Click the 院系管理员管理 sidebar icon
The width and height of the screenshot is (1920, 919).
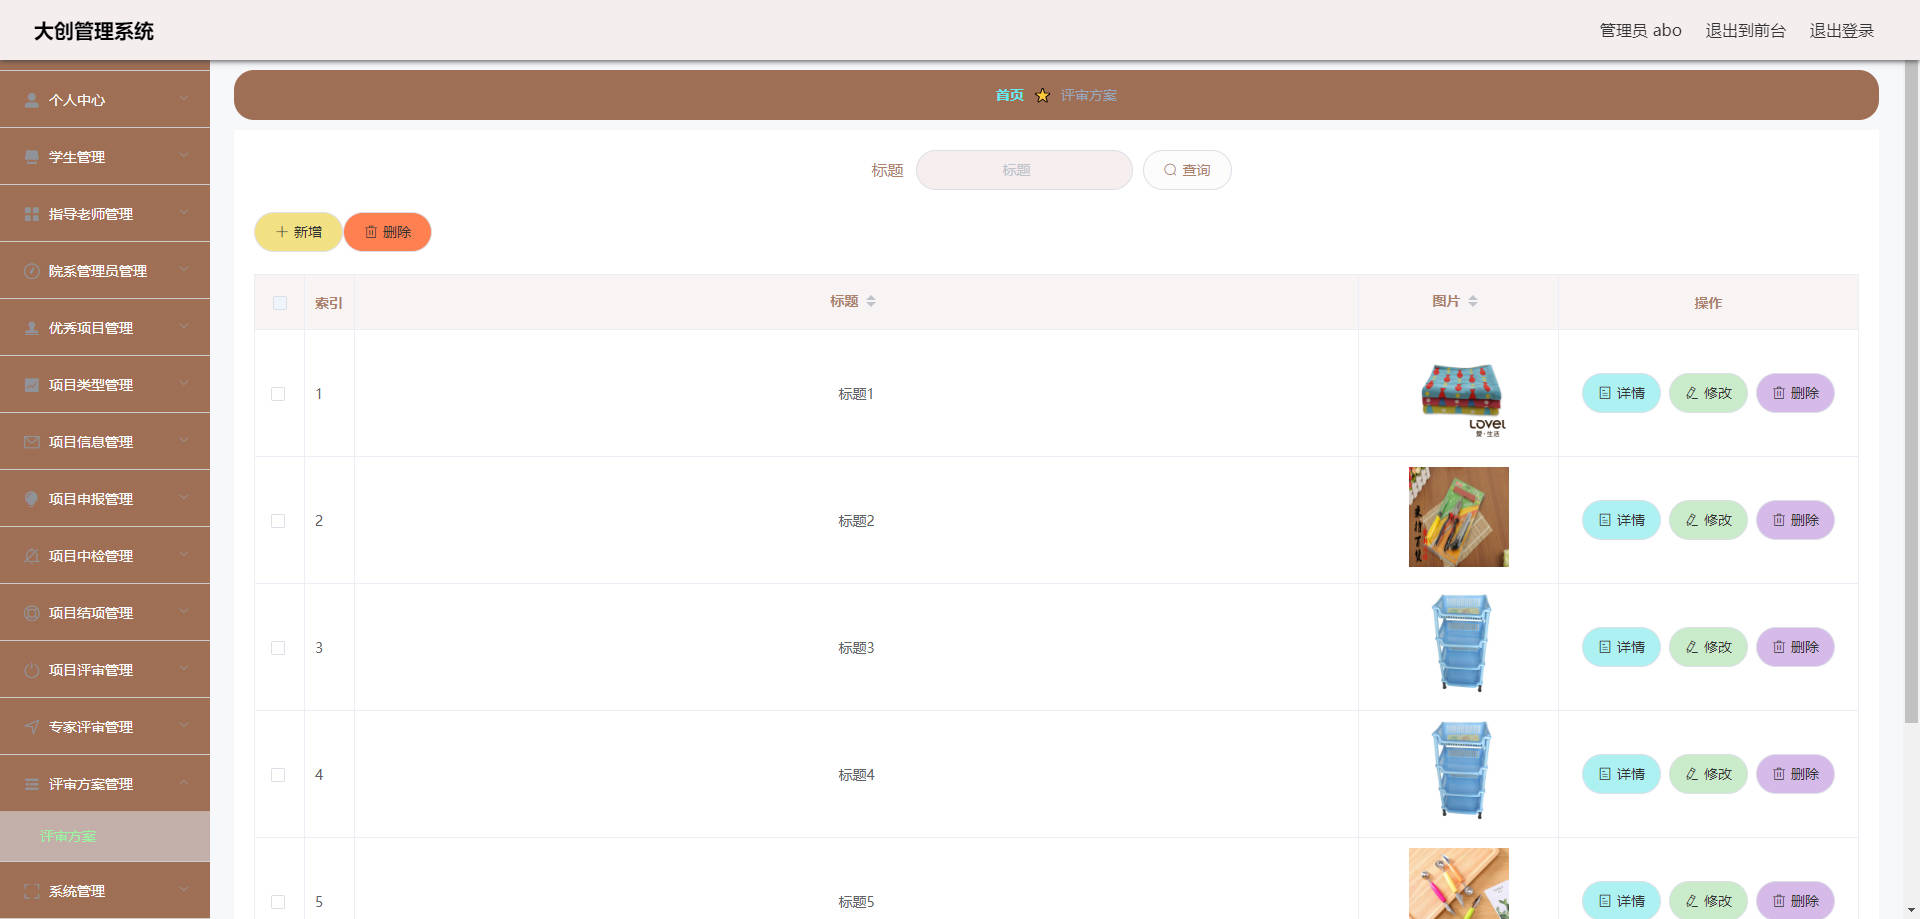click(x=32, y=271)
